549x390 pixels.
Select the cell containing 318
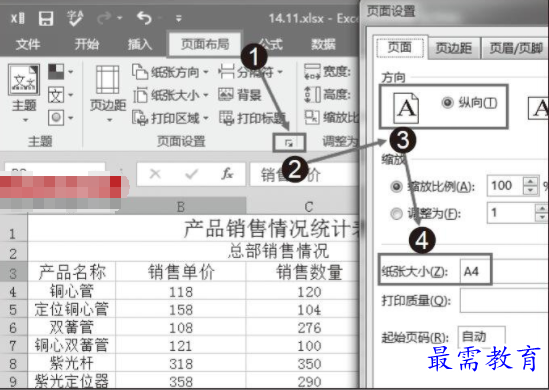click(181, 363)
